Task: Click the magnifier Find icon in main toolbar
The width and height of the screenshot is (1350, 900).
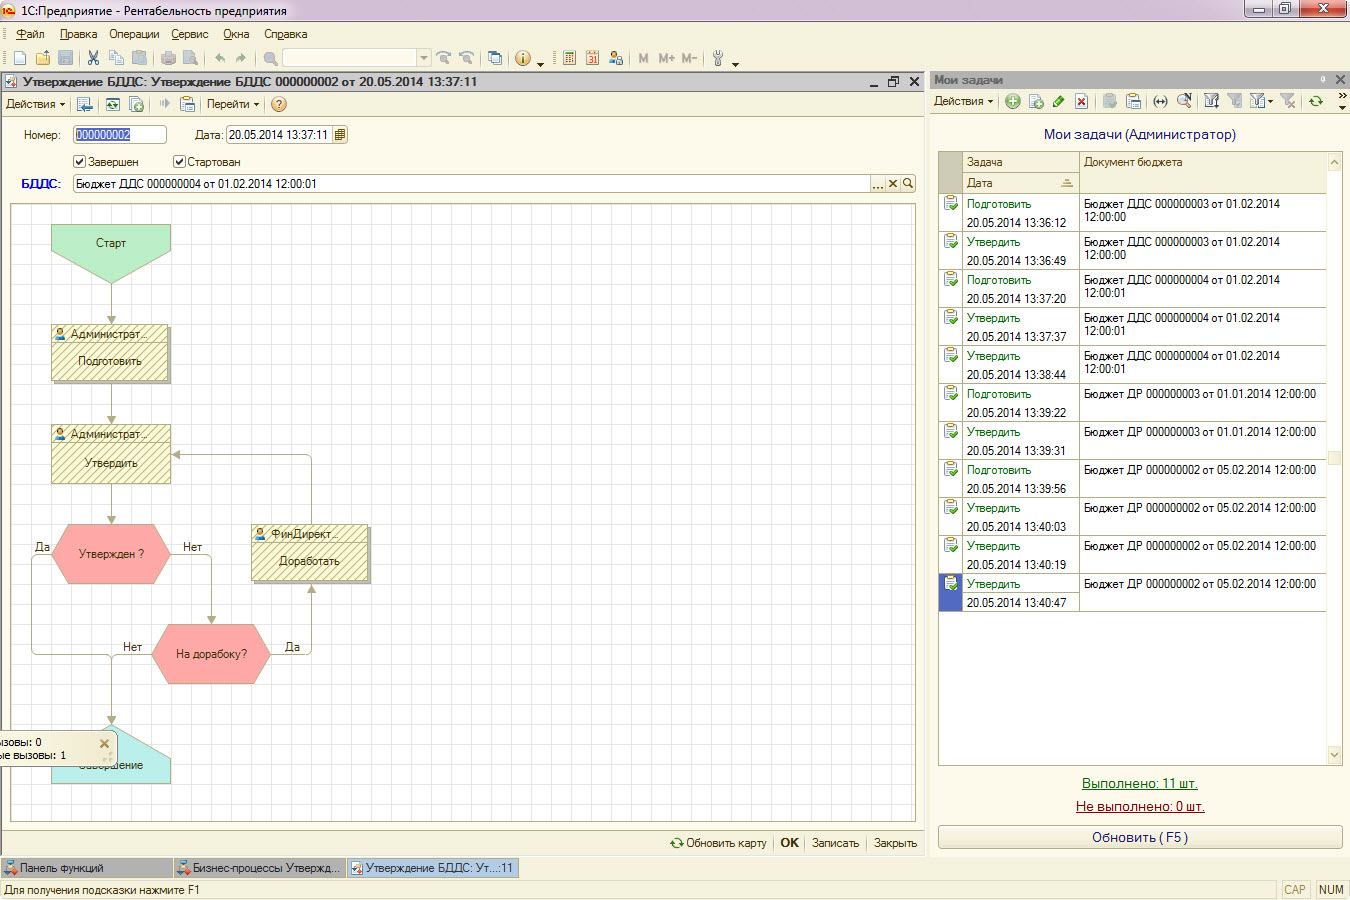Action: 270,58
